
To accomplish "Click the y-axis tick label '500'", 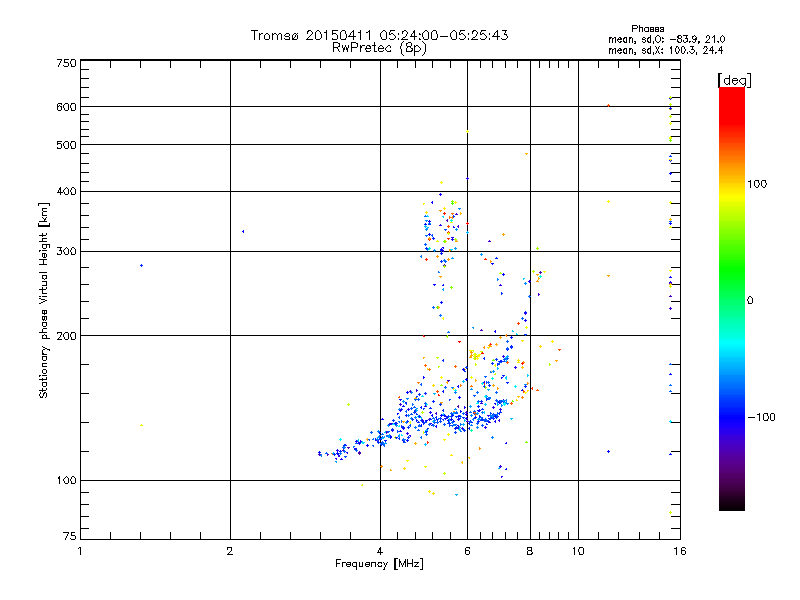I will pyautogui.click(x=66, y=145).
